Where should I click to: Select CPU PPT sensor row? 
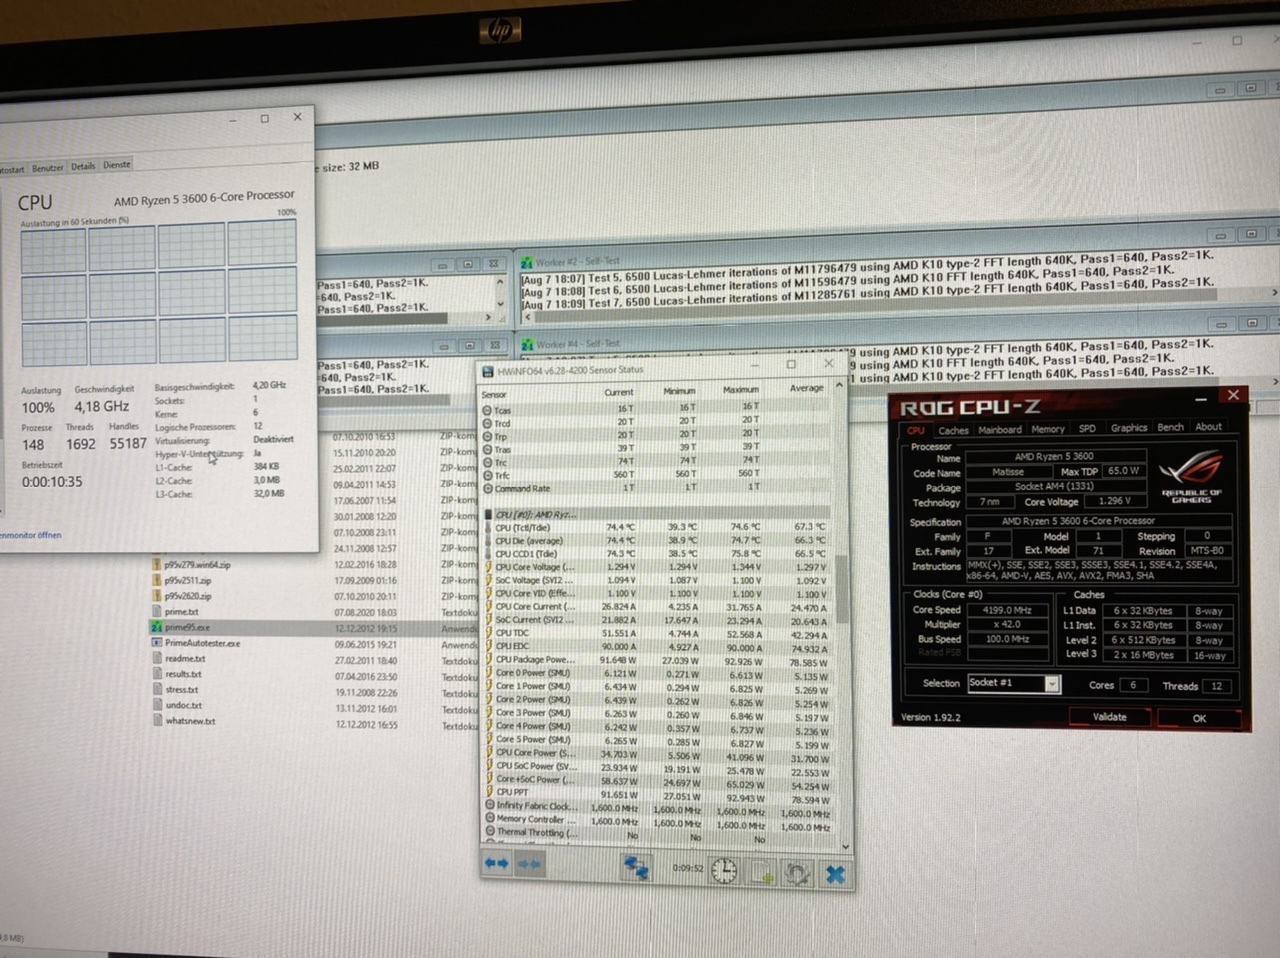[657, 793]
